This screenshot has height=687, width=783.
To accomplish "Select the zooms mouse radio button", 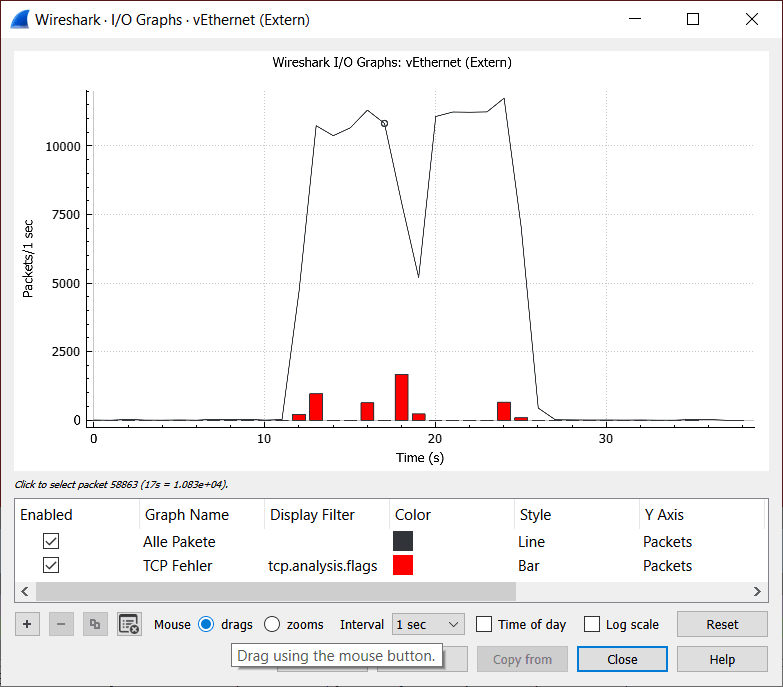I will coord(272,624).
